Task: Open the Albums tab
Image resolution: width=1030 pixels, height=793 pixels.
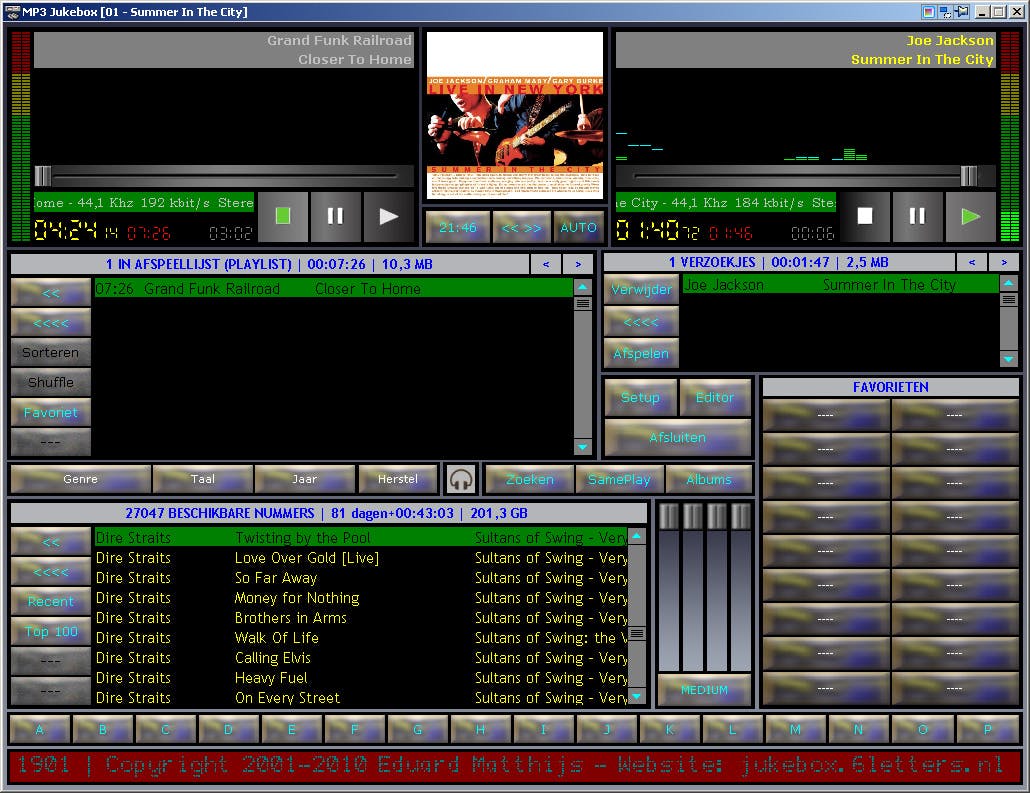Action: point(709,480)
